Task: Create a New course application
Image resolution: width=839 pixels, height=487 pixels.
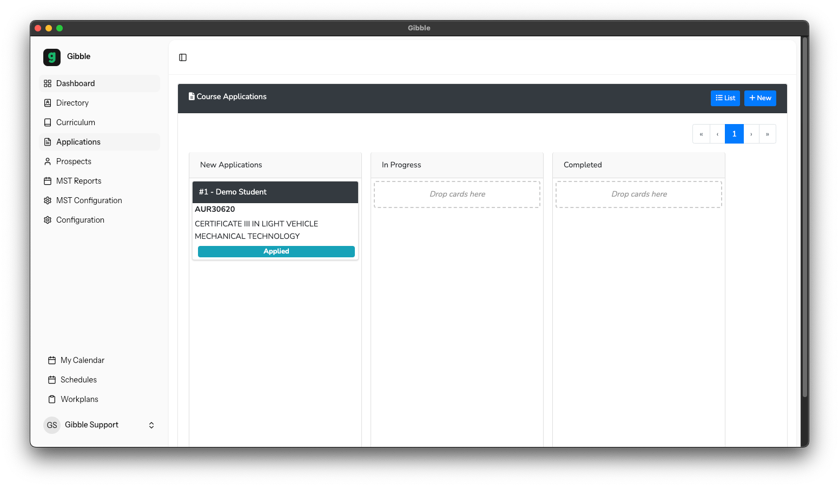Action: (x=760, y=98)
